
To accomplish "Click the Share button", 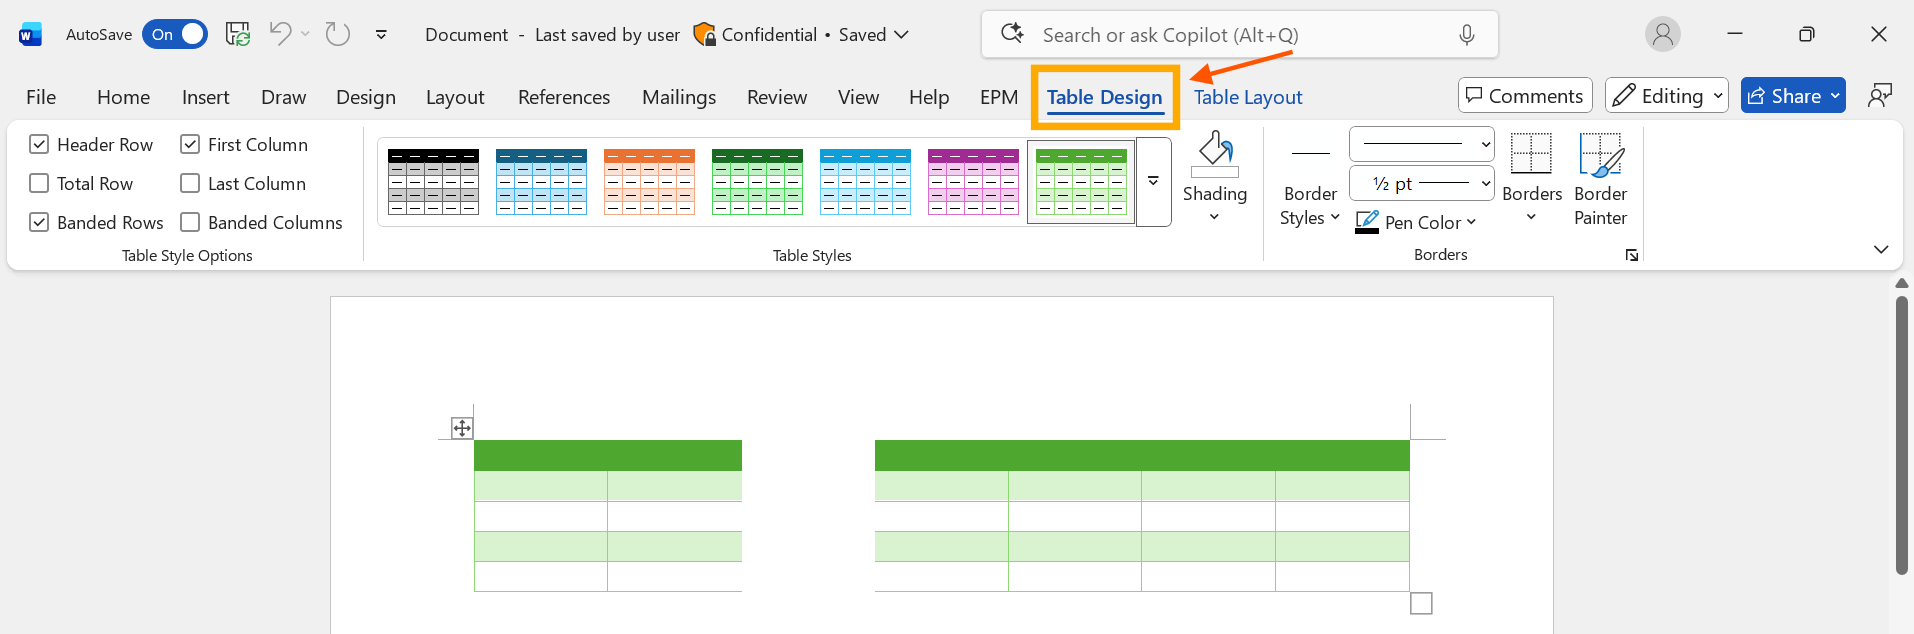I will click(1793, 96).
